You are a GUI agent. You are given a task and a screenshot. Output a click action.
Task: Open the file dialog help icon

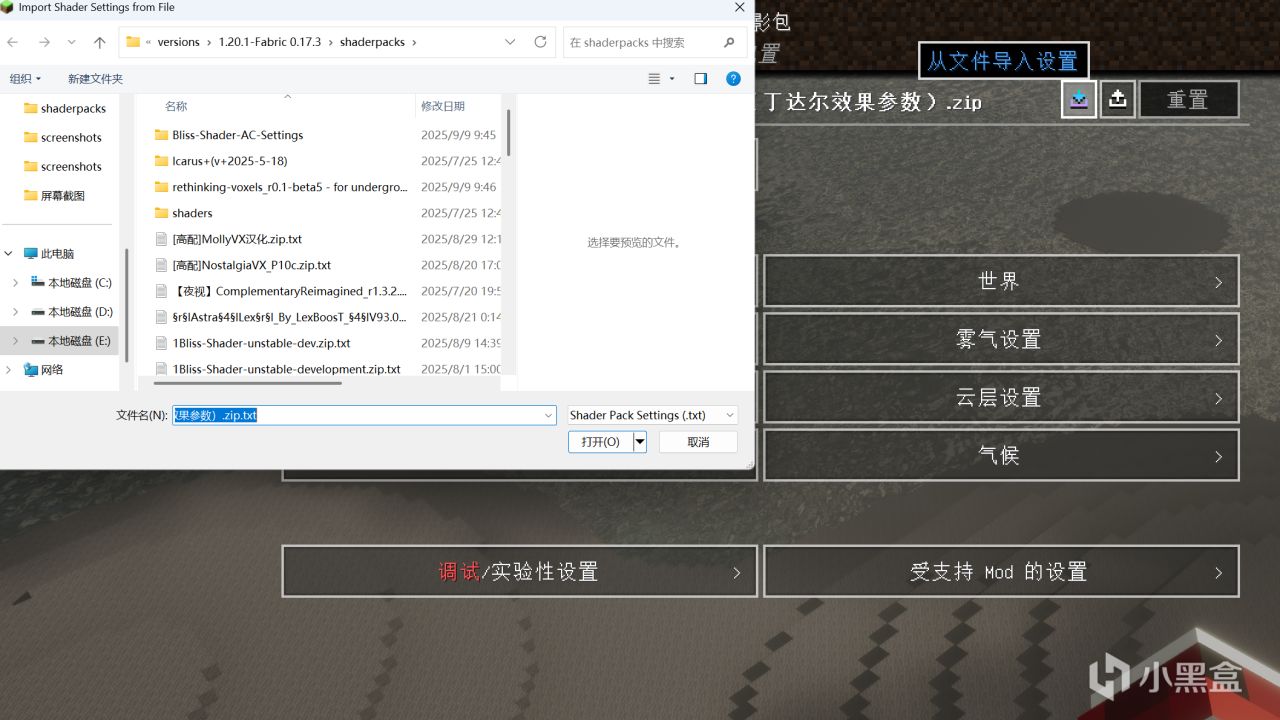pos(733,78)
